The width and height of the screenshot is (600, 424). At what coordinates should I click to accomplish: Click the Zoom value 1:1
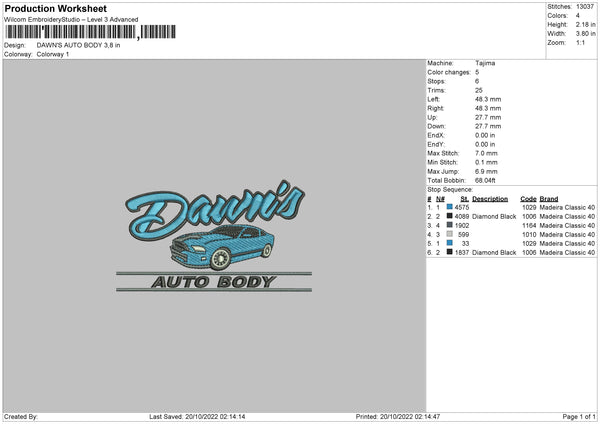coord(580,42)
